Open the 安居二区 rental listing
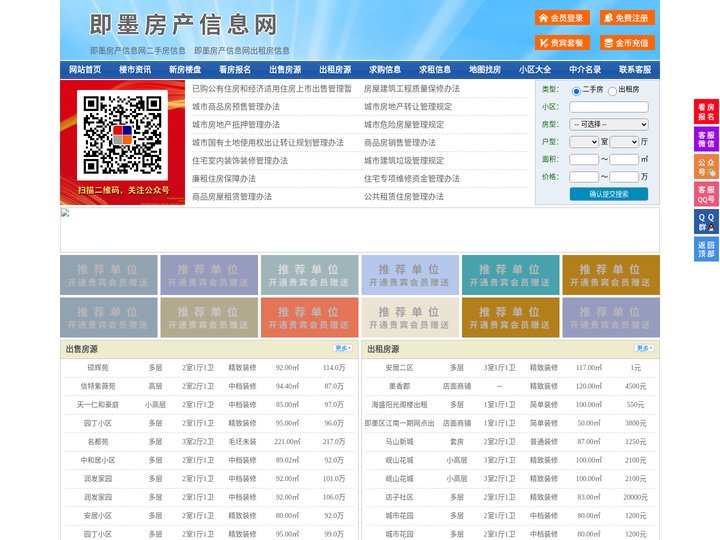 (399, 368)
